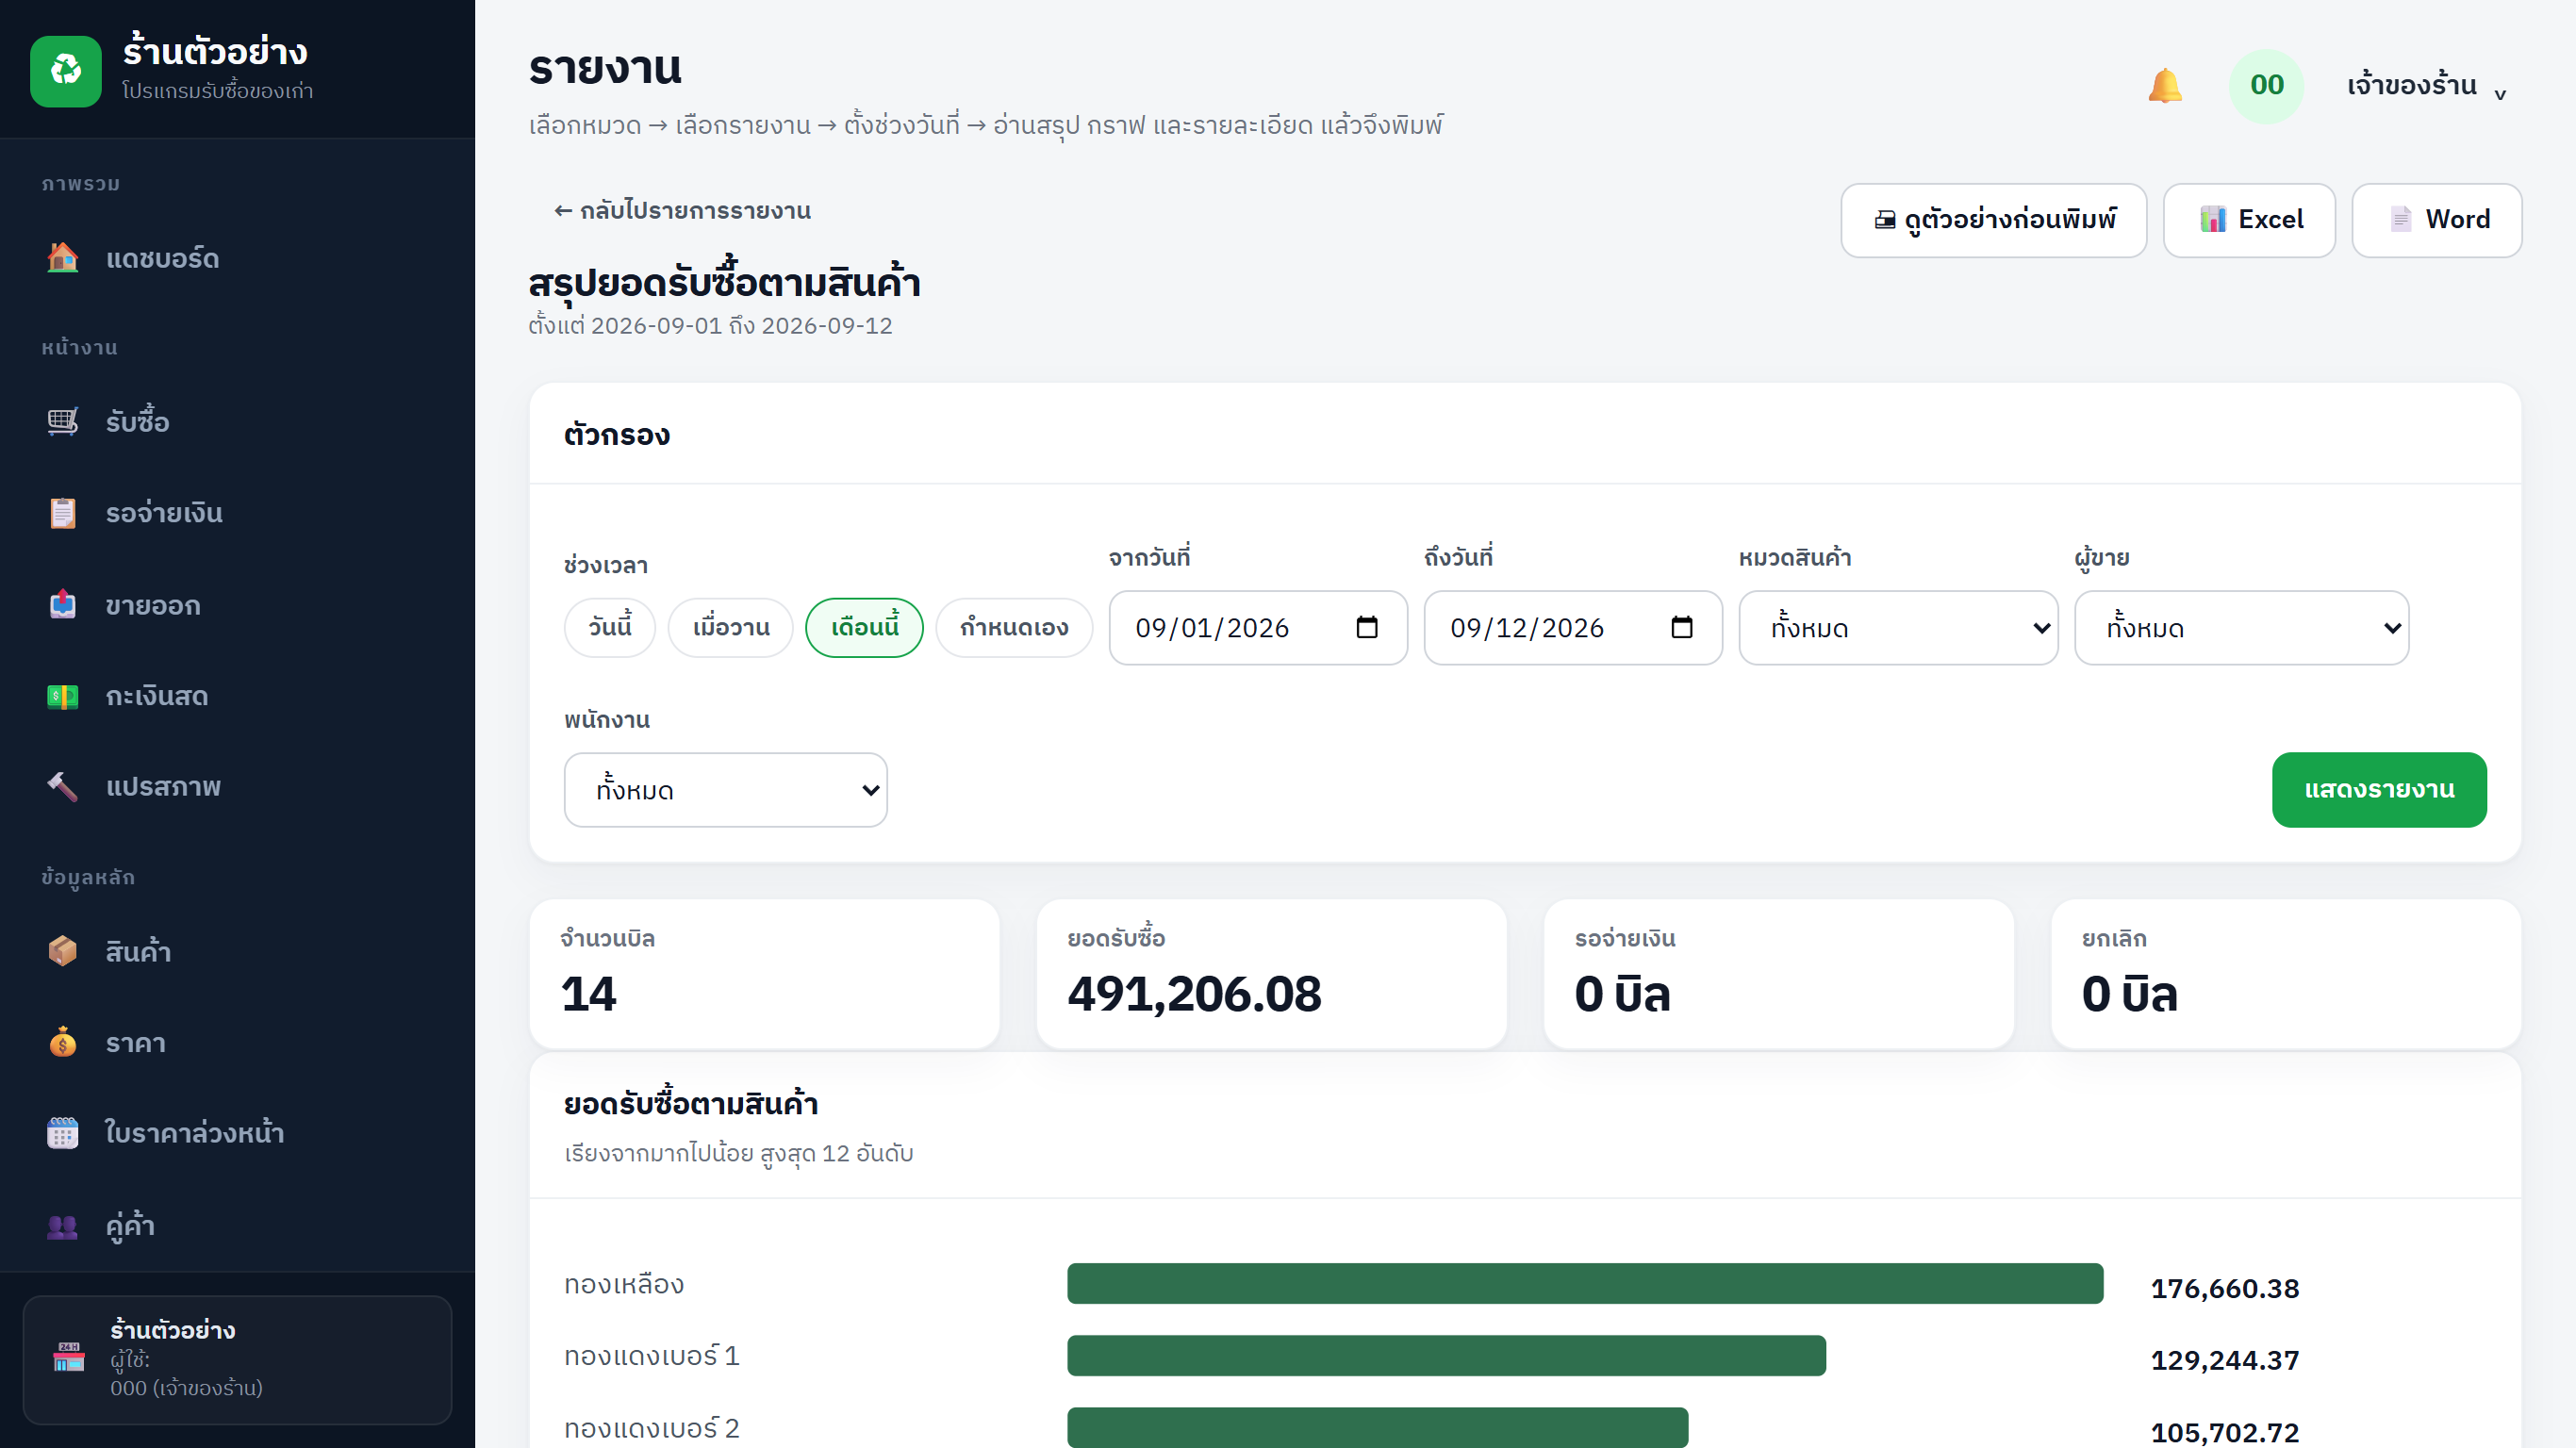Click the จากวันที่ date input 09/01/2026

(x=1258, y=628)
